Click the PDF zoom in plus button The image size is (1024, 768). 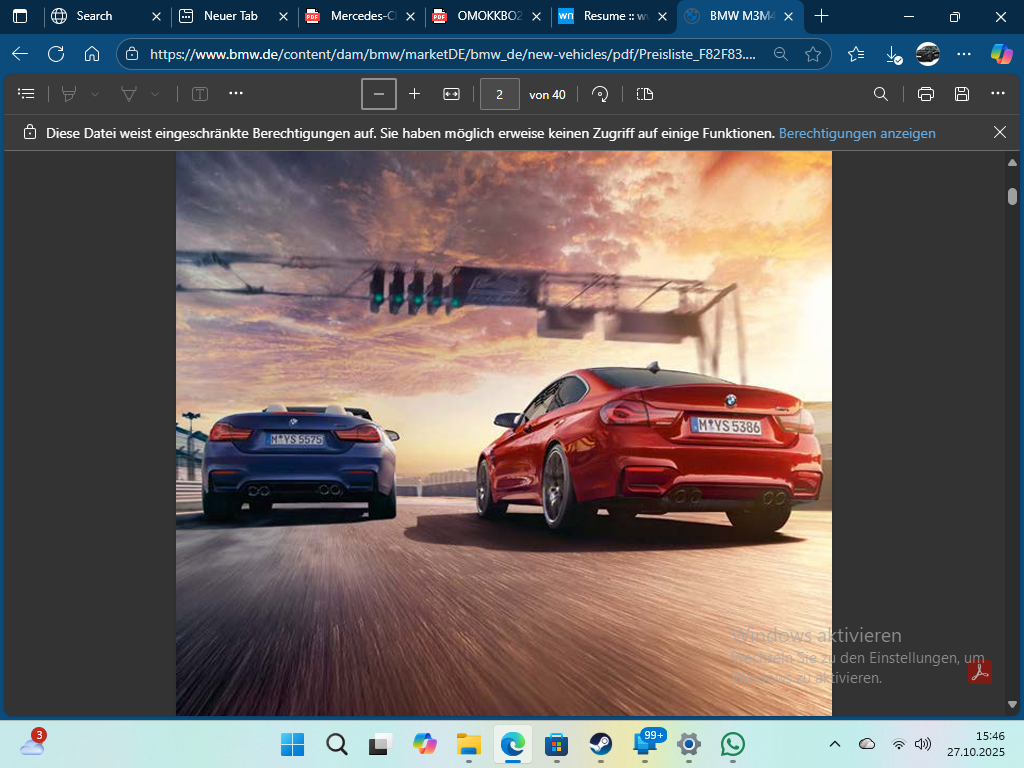tap(415, 94)
